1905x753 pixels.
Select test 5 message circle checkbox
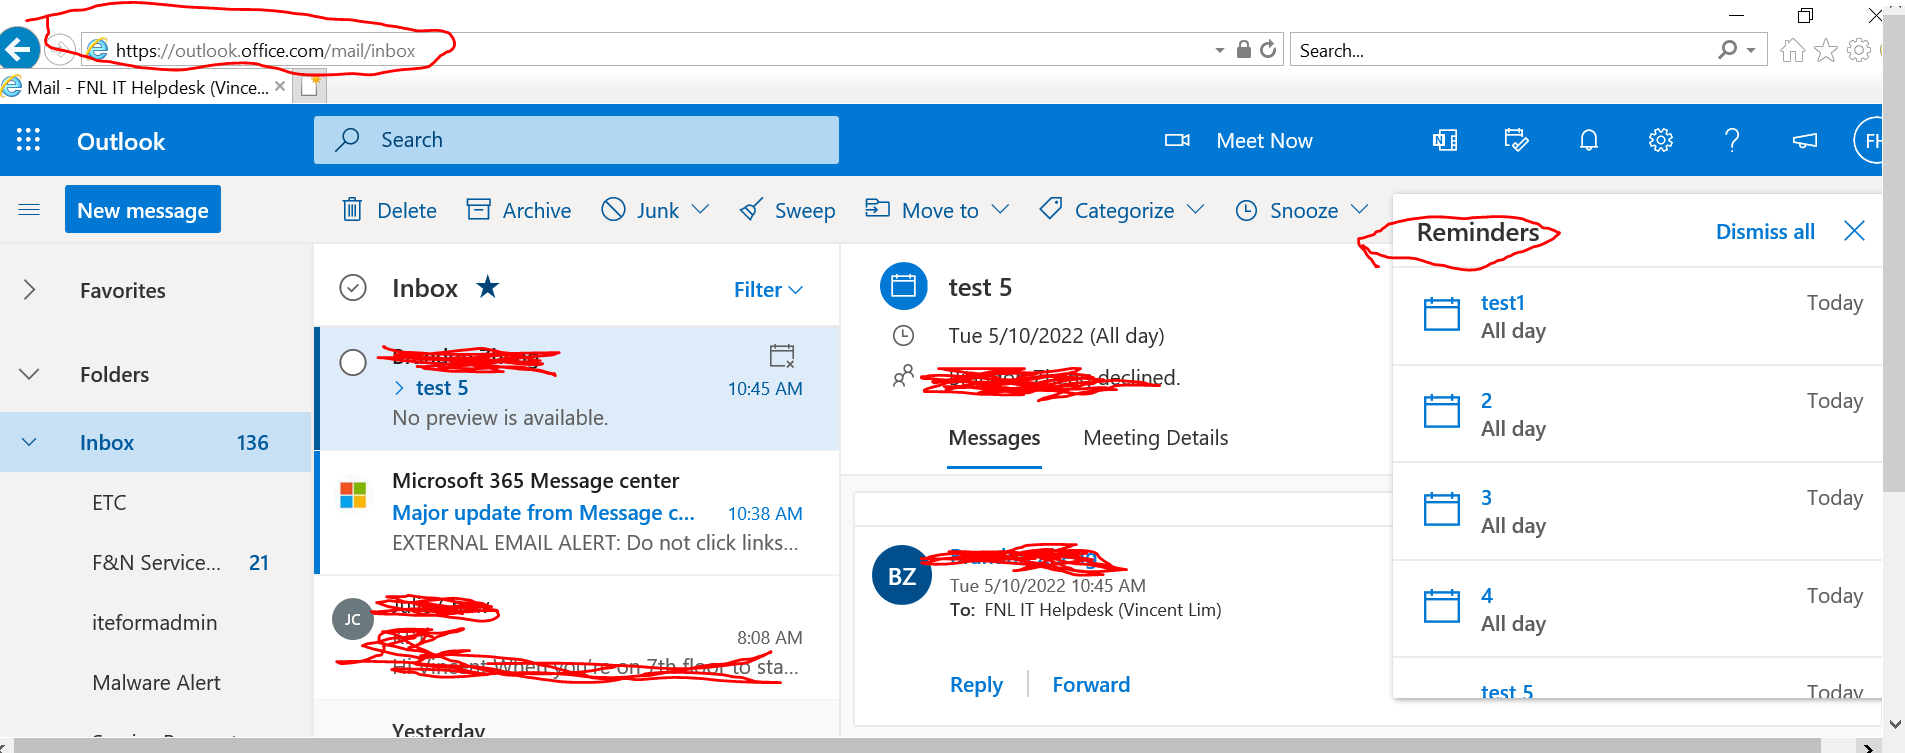[x=353, y=362]
